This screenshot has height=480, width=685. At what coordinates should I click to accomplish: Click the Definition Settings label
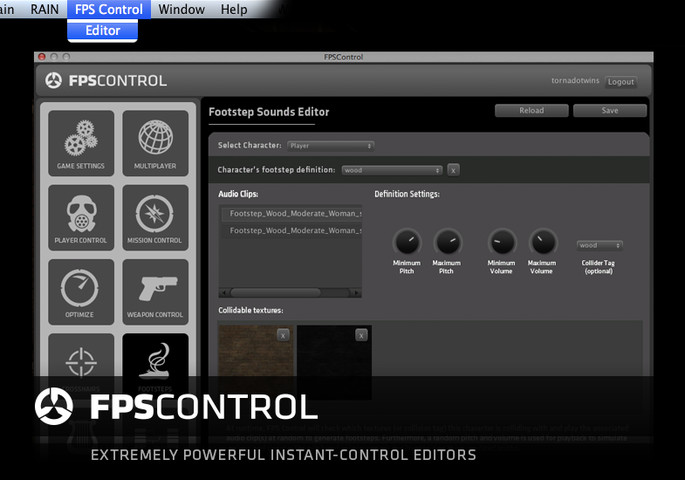407,194
